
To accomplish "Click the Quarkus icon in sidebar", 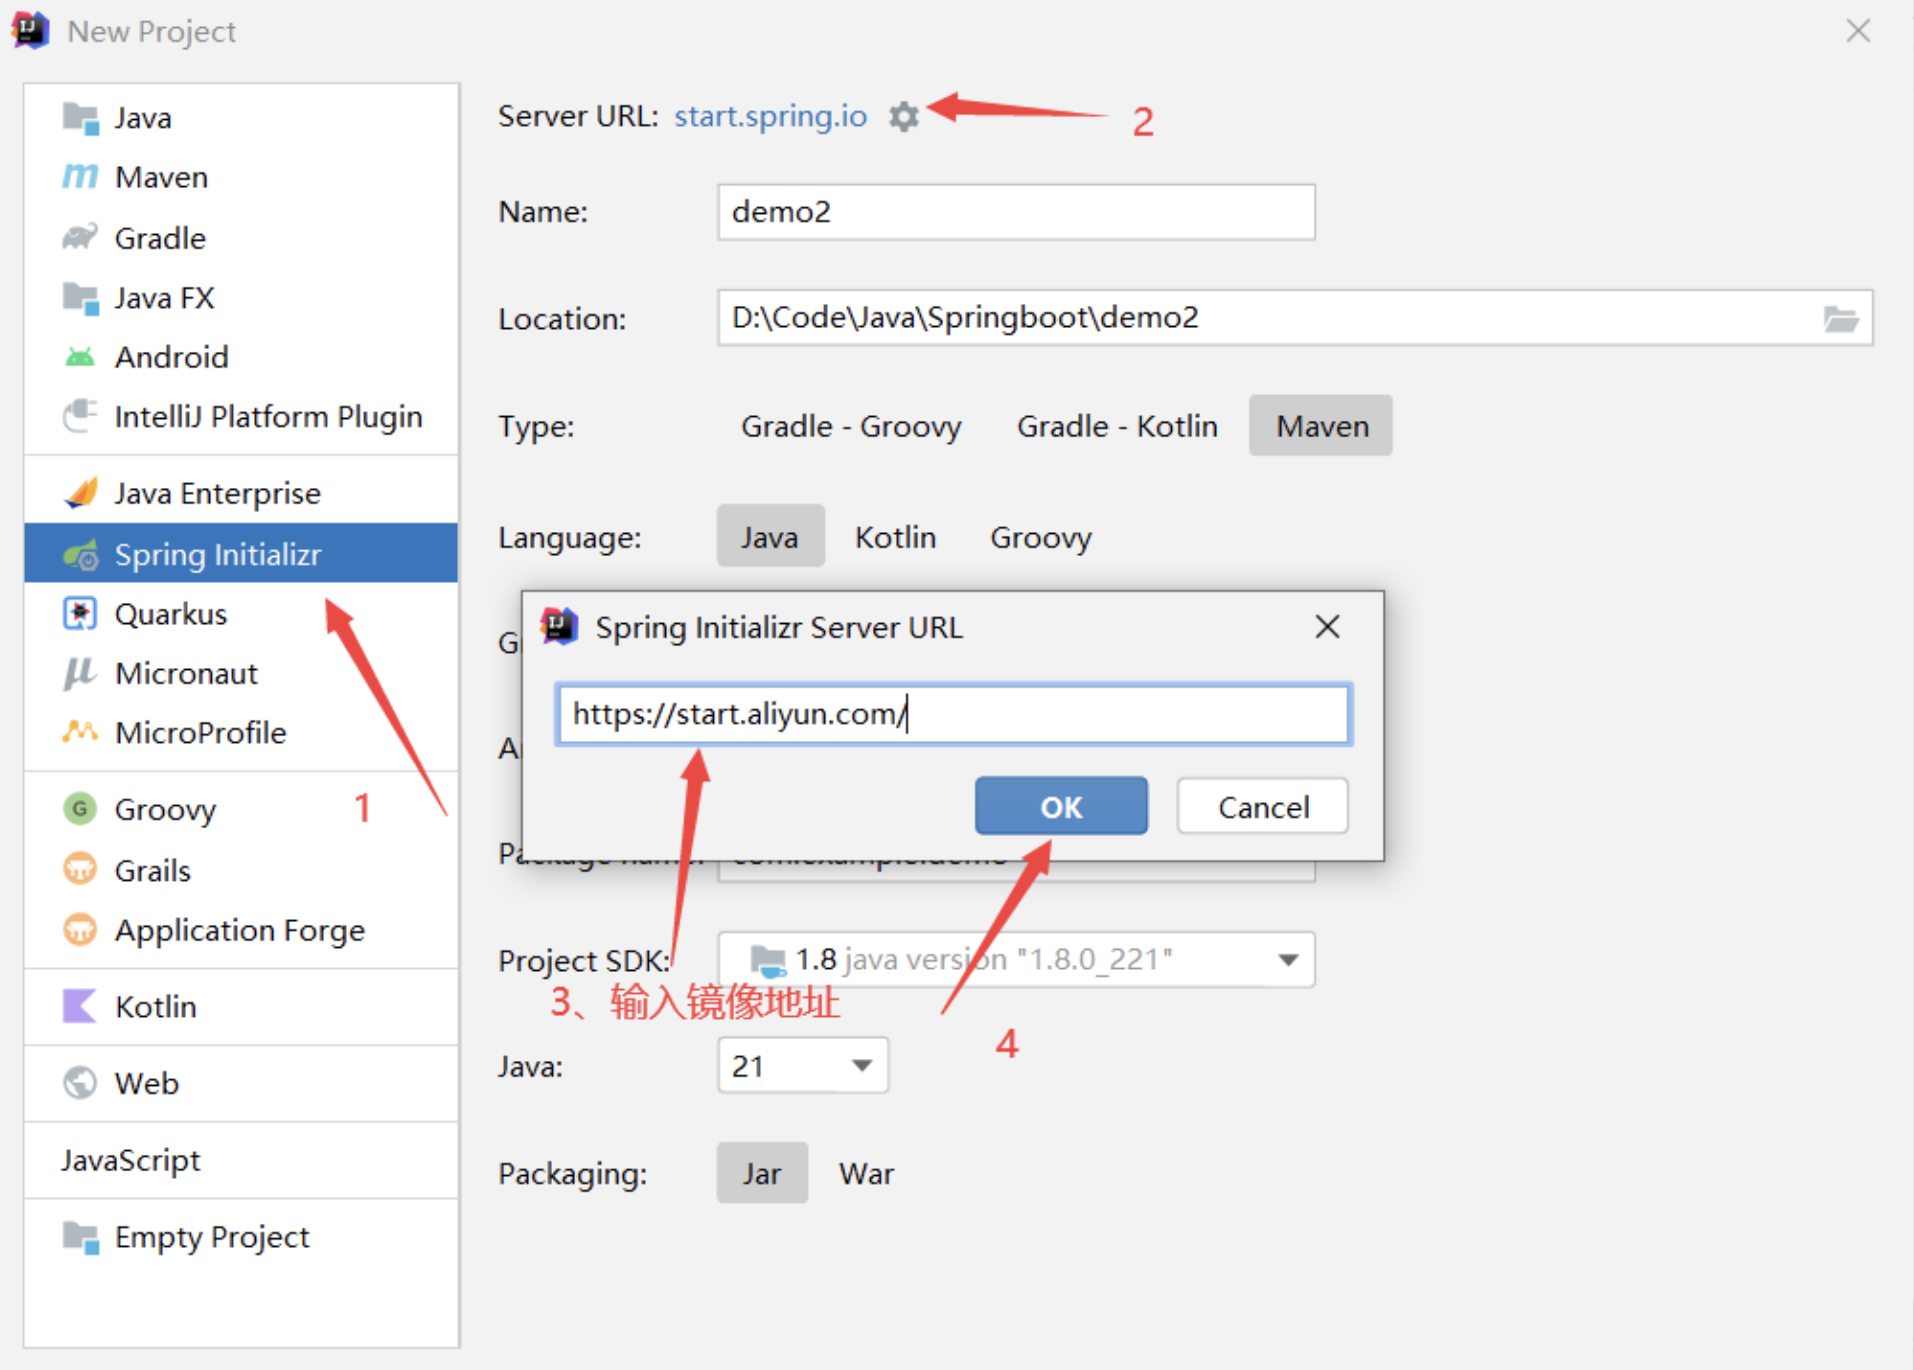I will [80, 614].
